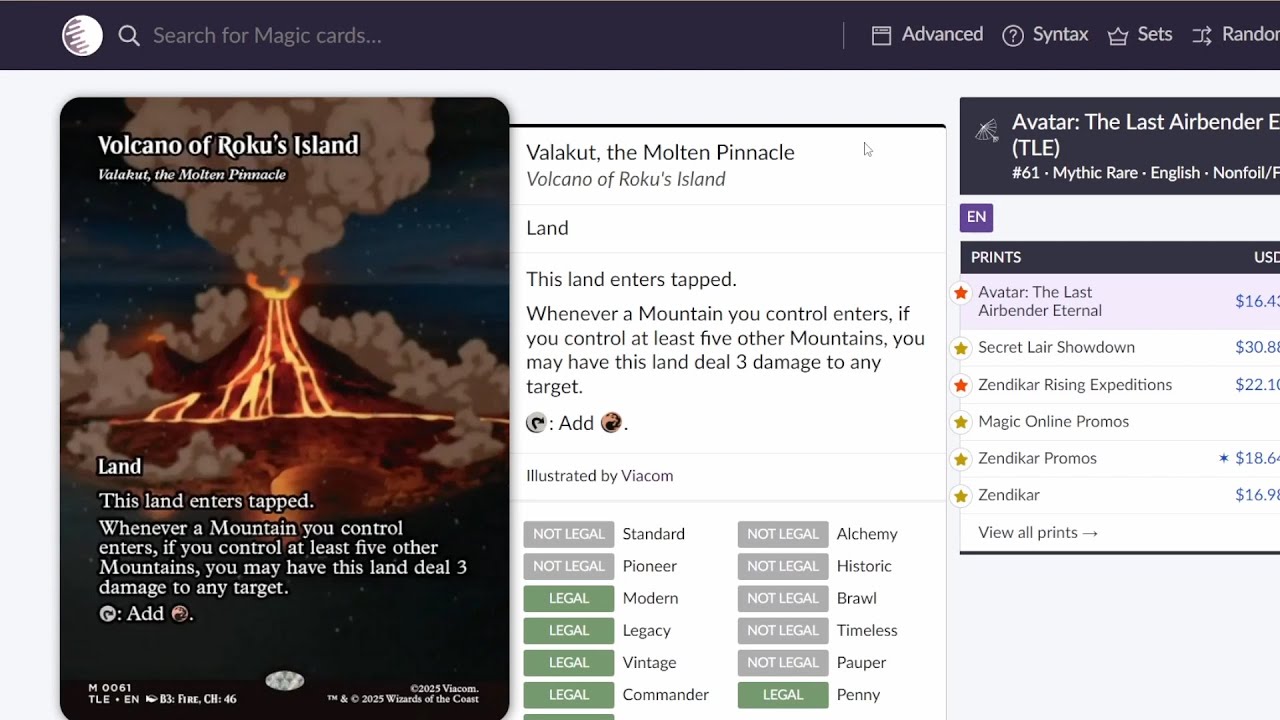Click the LEGAL badge for Vintage
The width and height of the screenshot is (1280, 720).
568,662
